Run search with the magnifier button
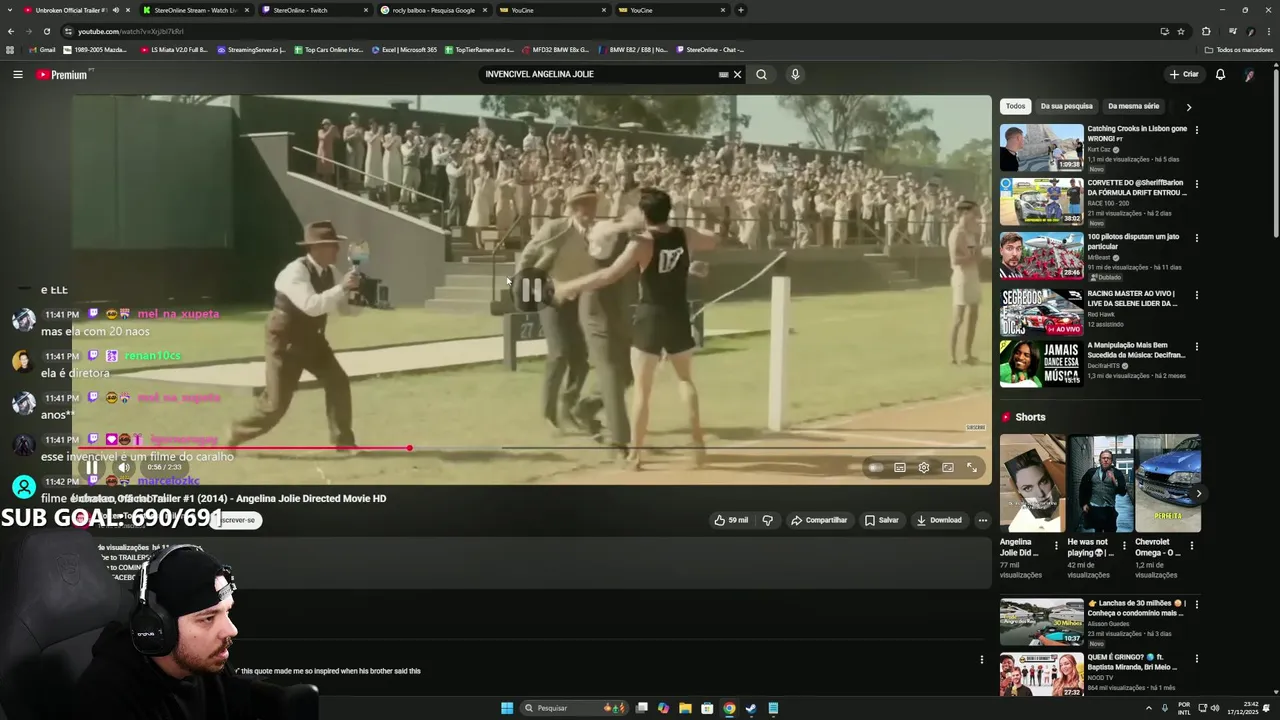 761,74
